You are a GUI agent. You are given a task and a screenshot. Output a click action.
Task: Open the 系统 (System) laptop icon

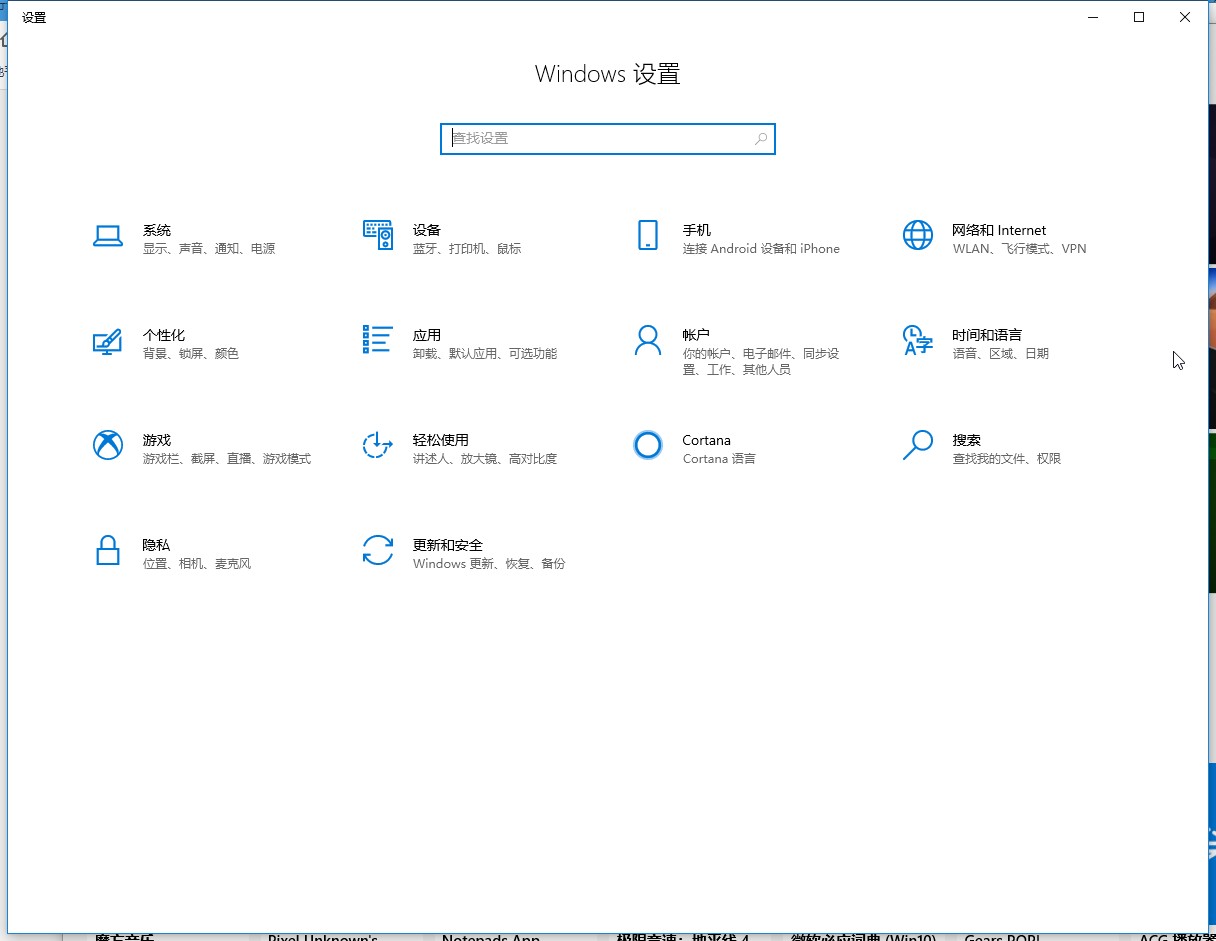point(107,236)
